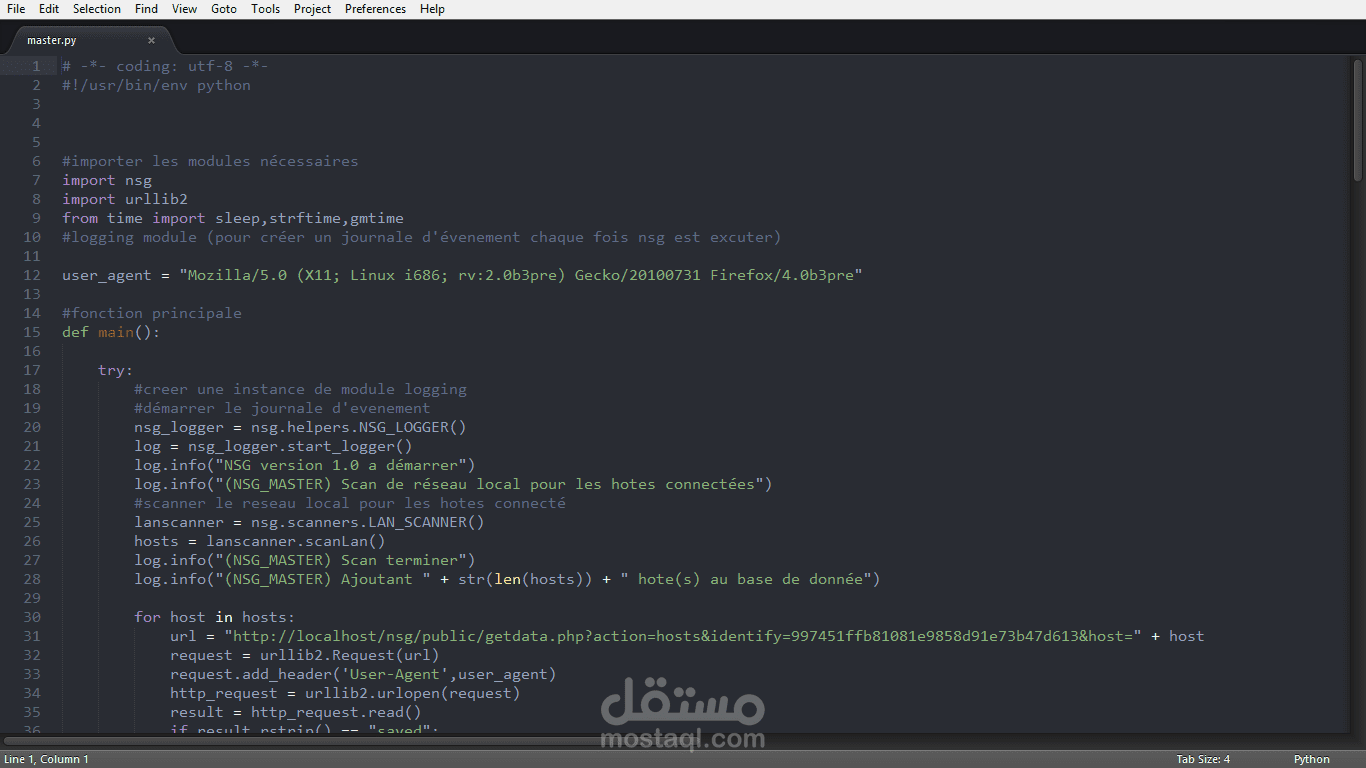Open the Tools menu
This screenshot has height=768, width=1366.
click(x=265, y=9)
